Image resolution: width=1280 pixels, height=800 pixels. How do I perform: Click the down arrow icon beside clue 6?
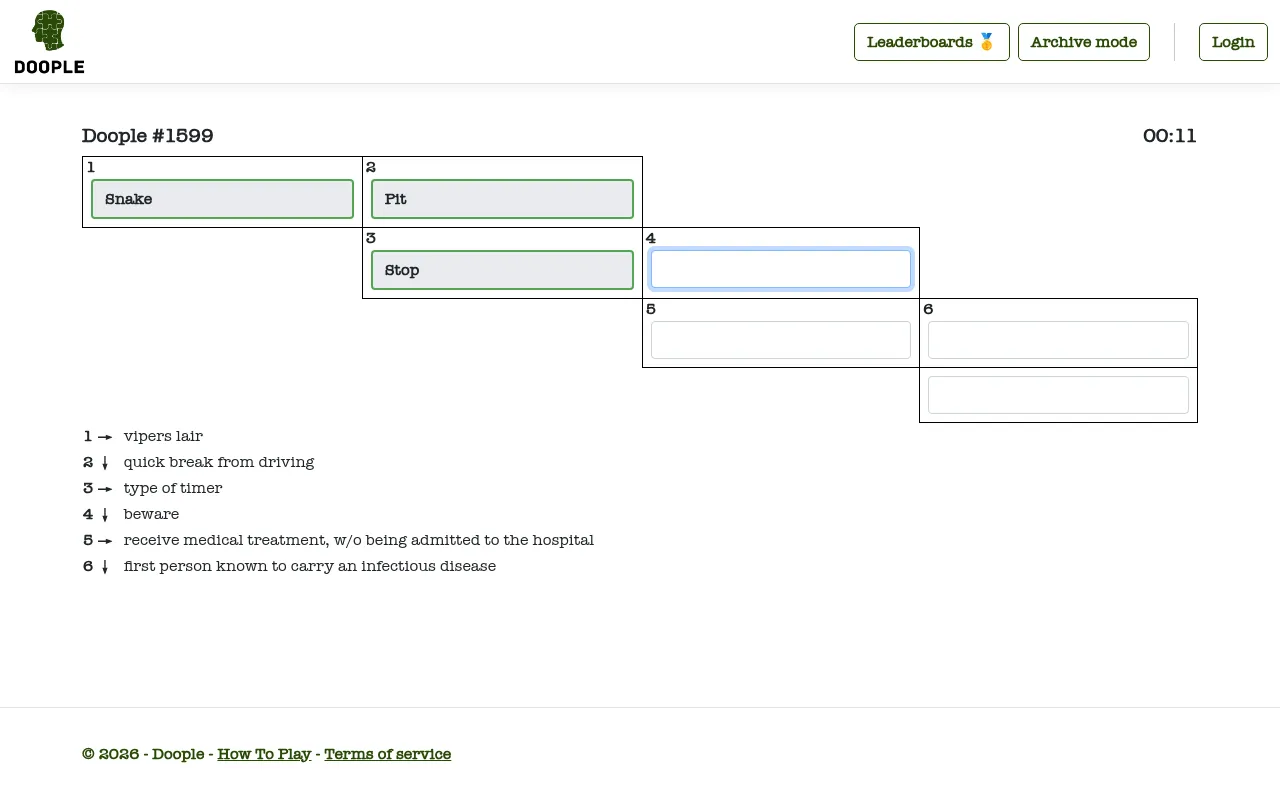[x=105, y=567]
